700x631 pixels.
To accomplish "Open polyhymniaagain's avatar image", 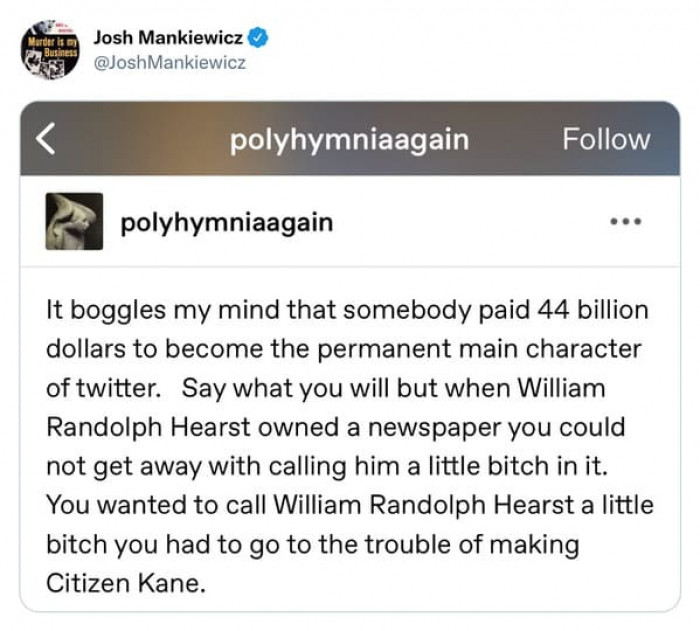I will [74, 221].
